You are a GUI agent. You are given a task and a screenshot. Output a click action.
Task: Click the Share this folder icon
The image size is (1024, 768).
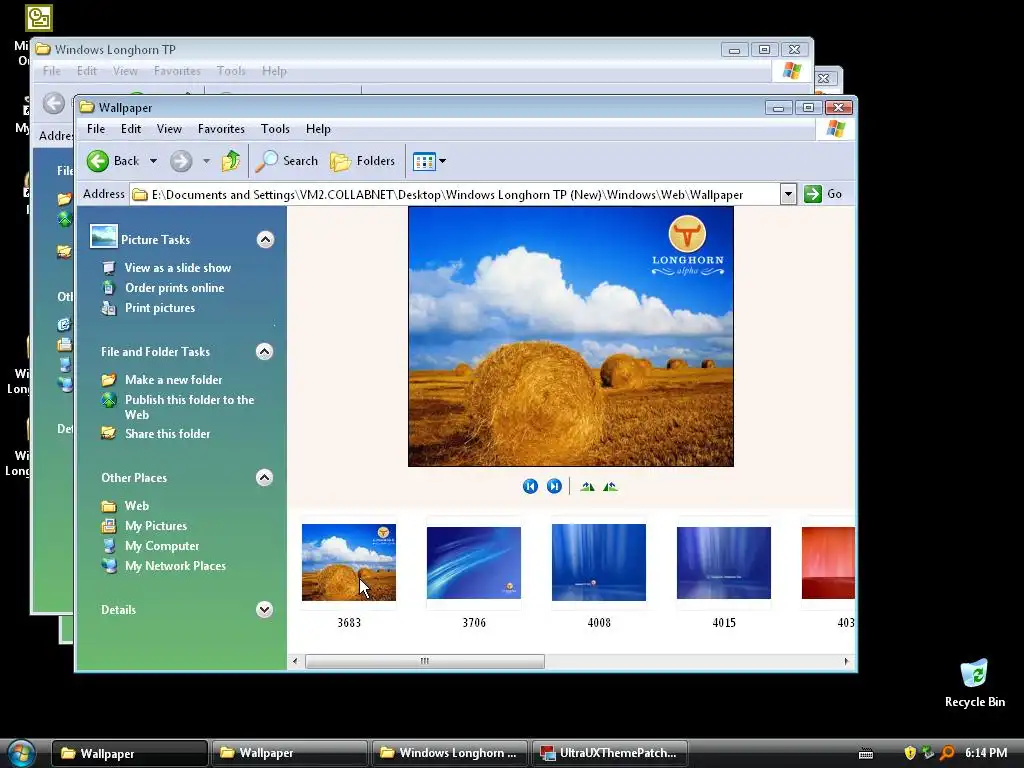[x=108, y=433]
